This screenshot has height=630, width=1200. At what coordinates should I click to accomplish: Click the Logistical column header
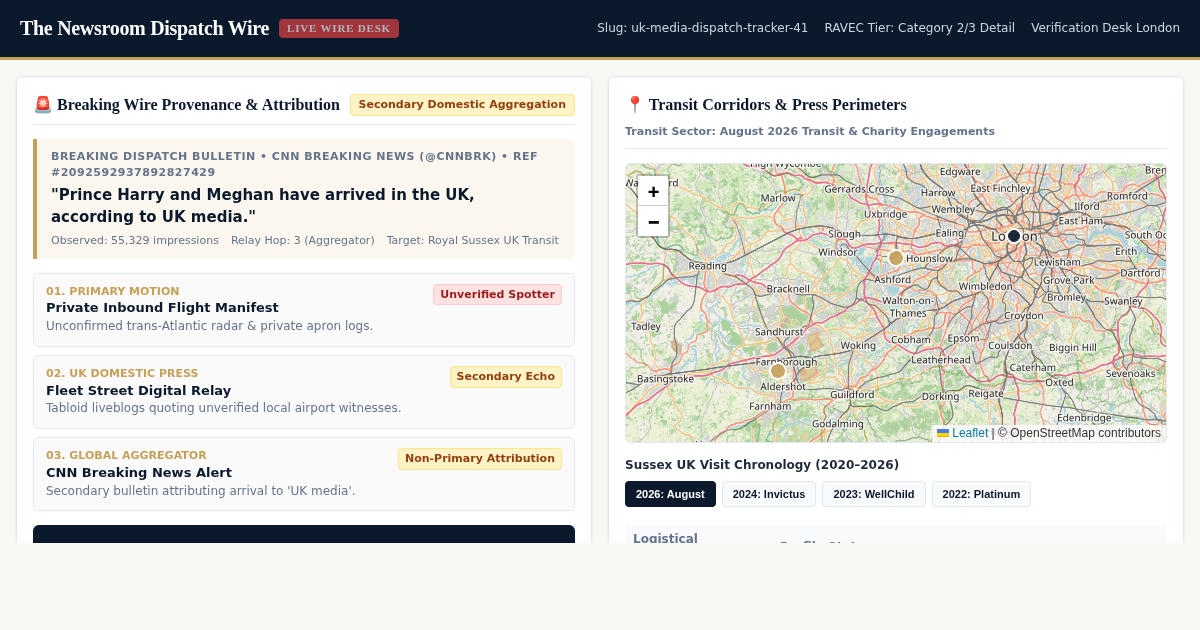[665, 538]
